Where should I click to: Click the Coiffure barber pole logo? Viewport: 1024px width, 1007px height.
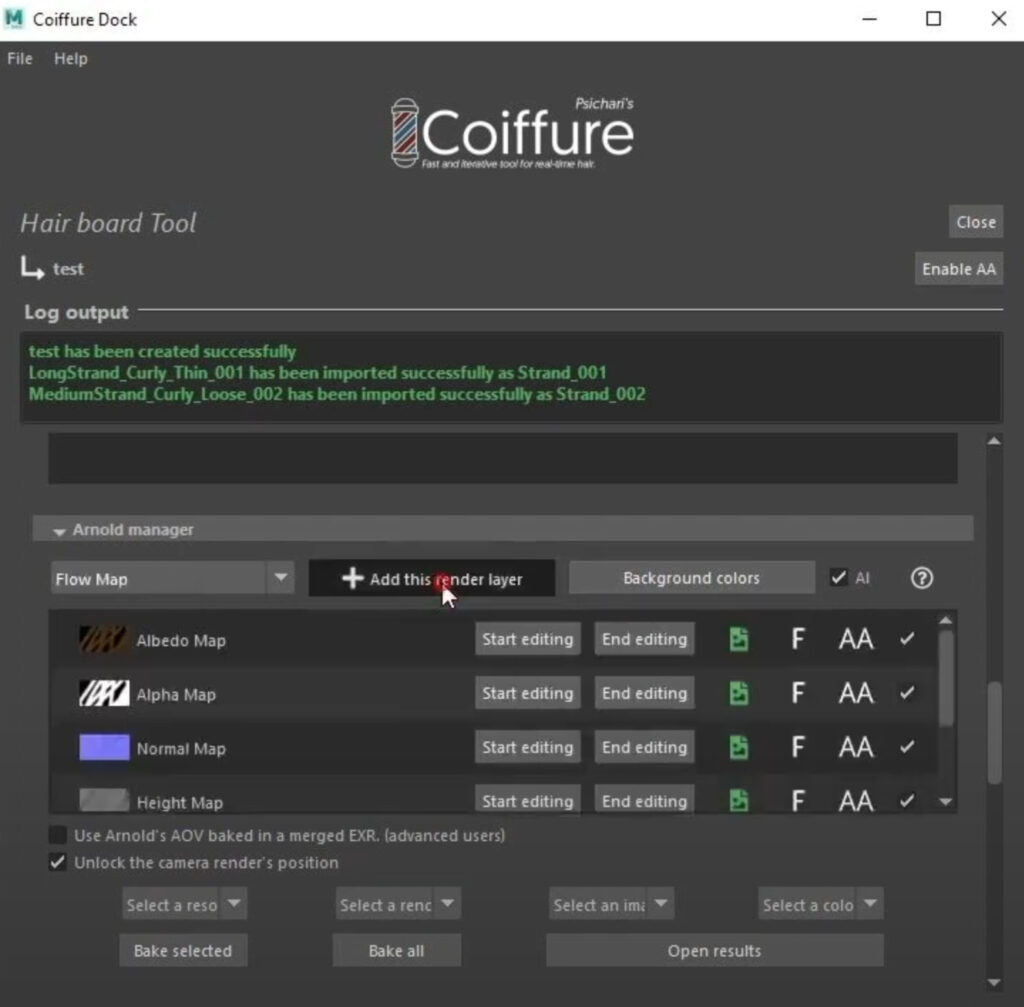pos(405,133)
